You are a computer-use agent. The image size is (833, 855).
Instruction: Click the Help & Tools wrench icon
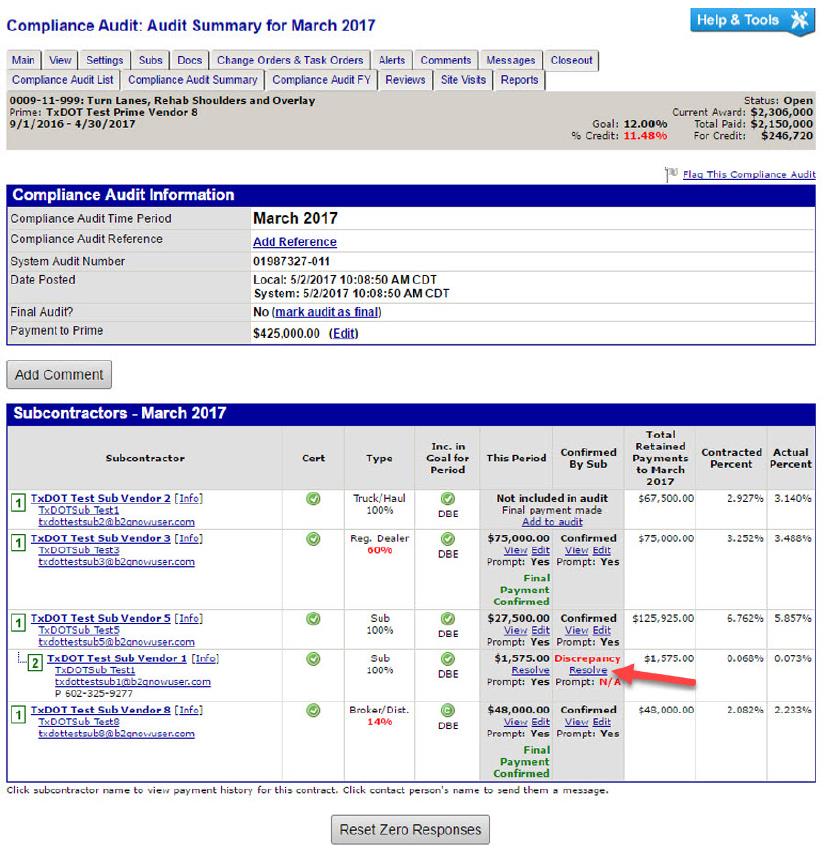pos(799,21)
